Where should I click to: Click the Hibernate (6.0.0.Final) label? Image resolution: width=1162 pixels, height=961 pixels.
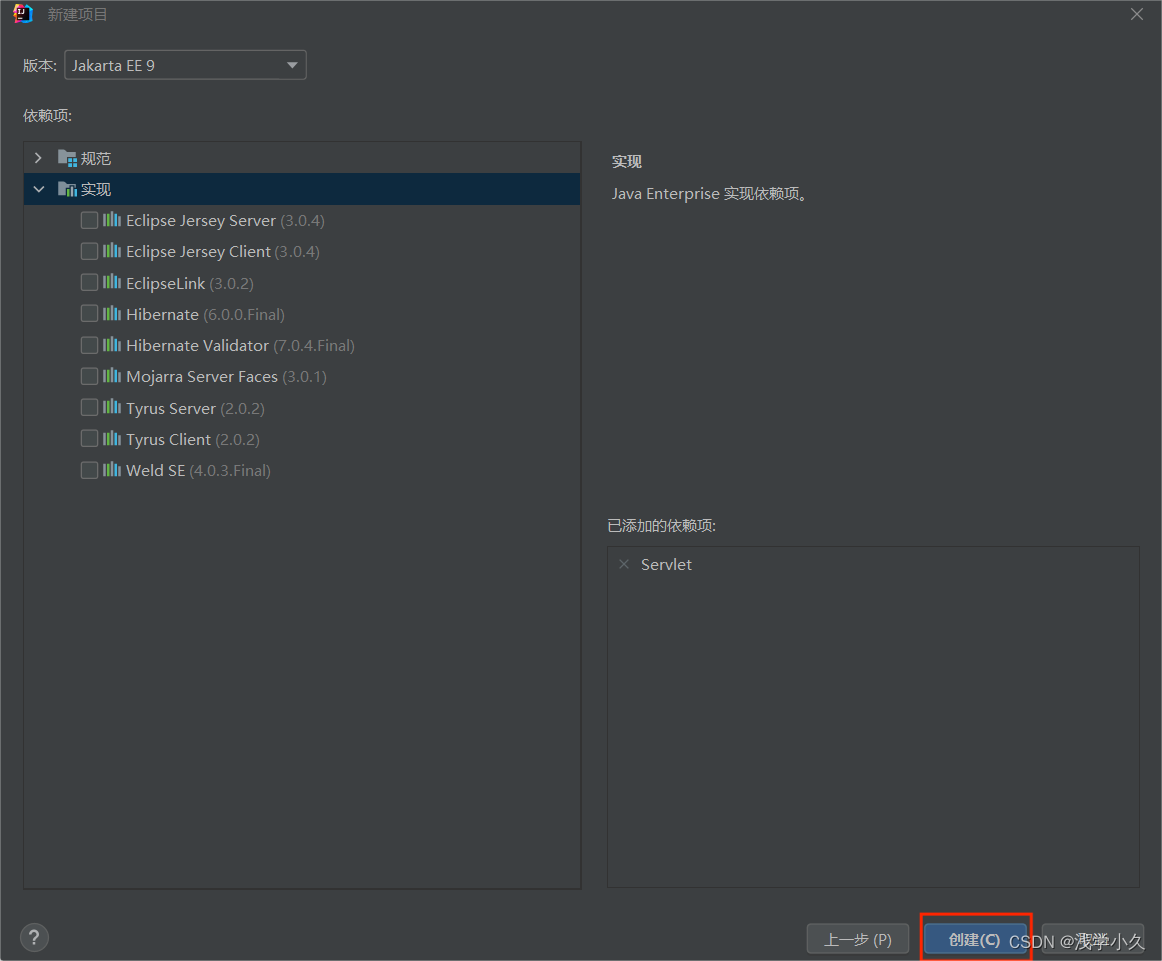click(x=205, y=314)
